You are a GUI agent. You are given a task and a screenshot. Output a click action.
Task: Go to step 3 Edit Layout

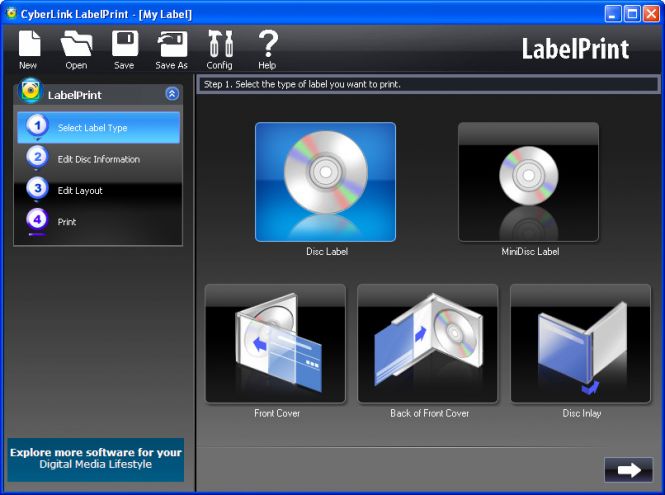point(98,190)
